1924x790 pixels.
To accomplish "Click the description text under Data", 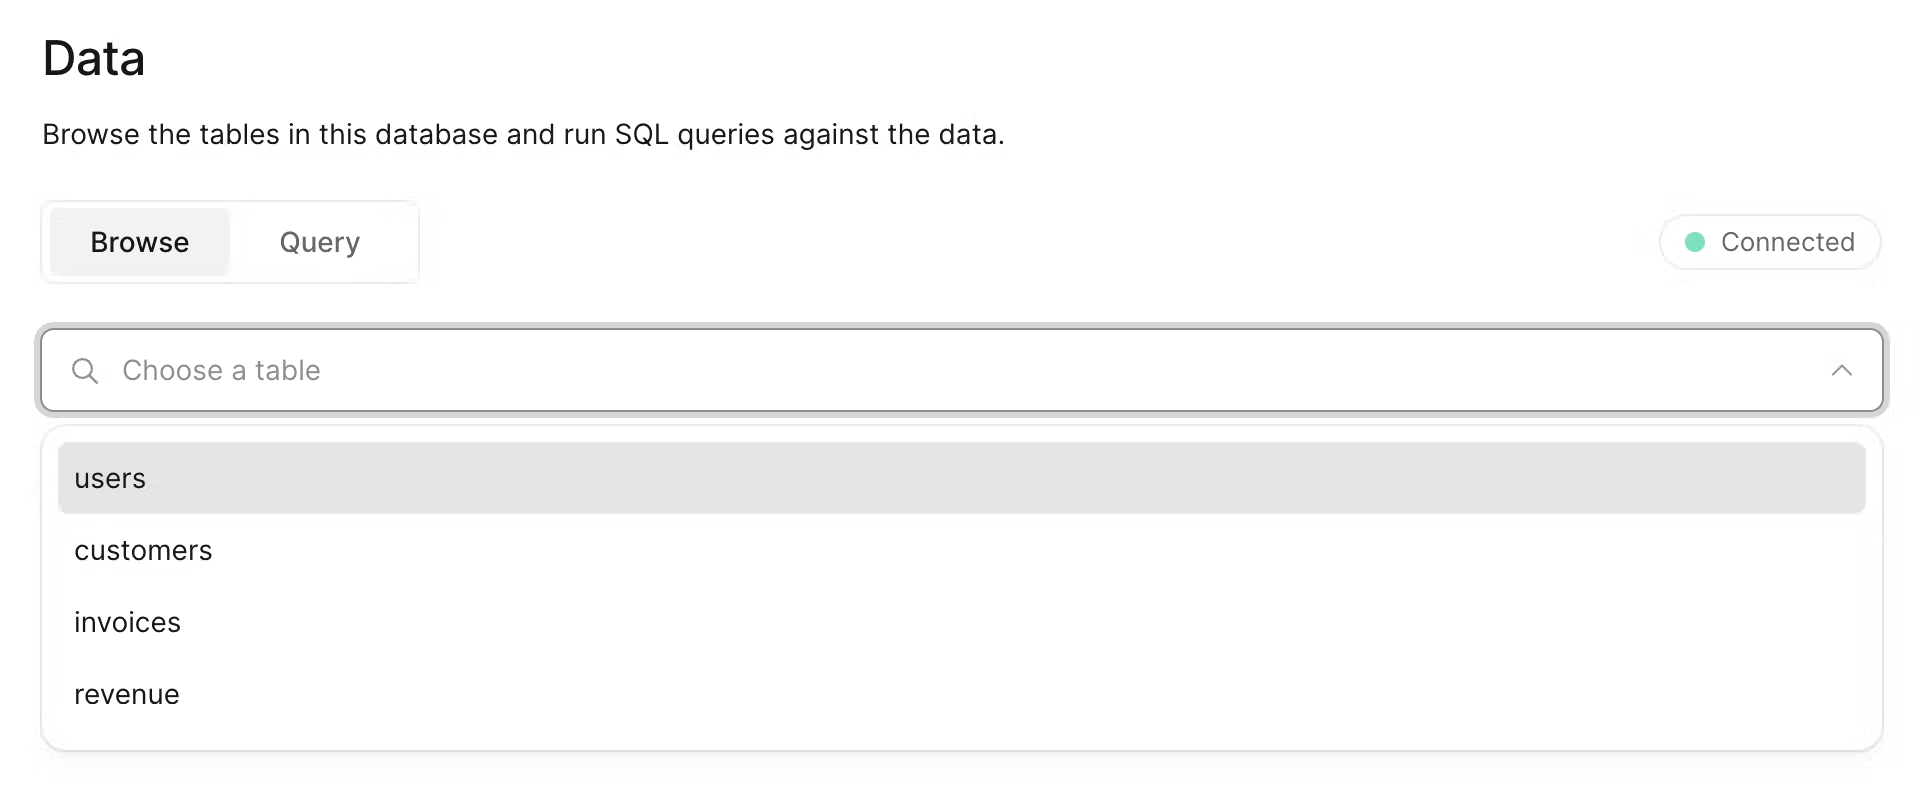I will pos(523,134).
